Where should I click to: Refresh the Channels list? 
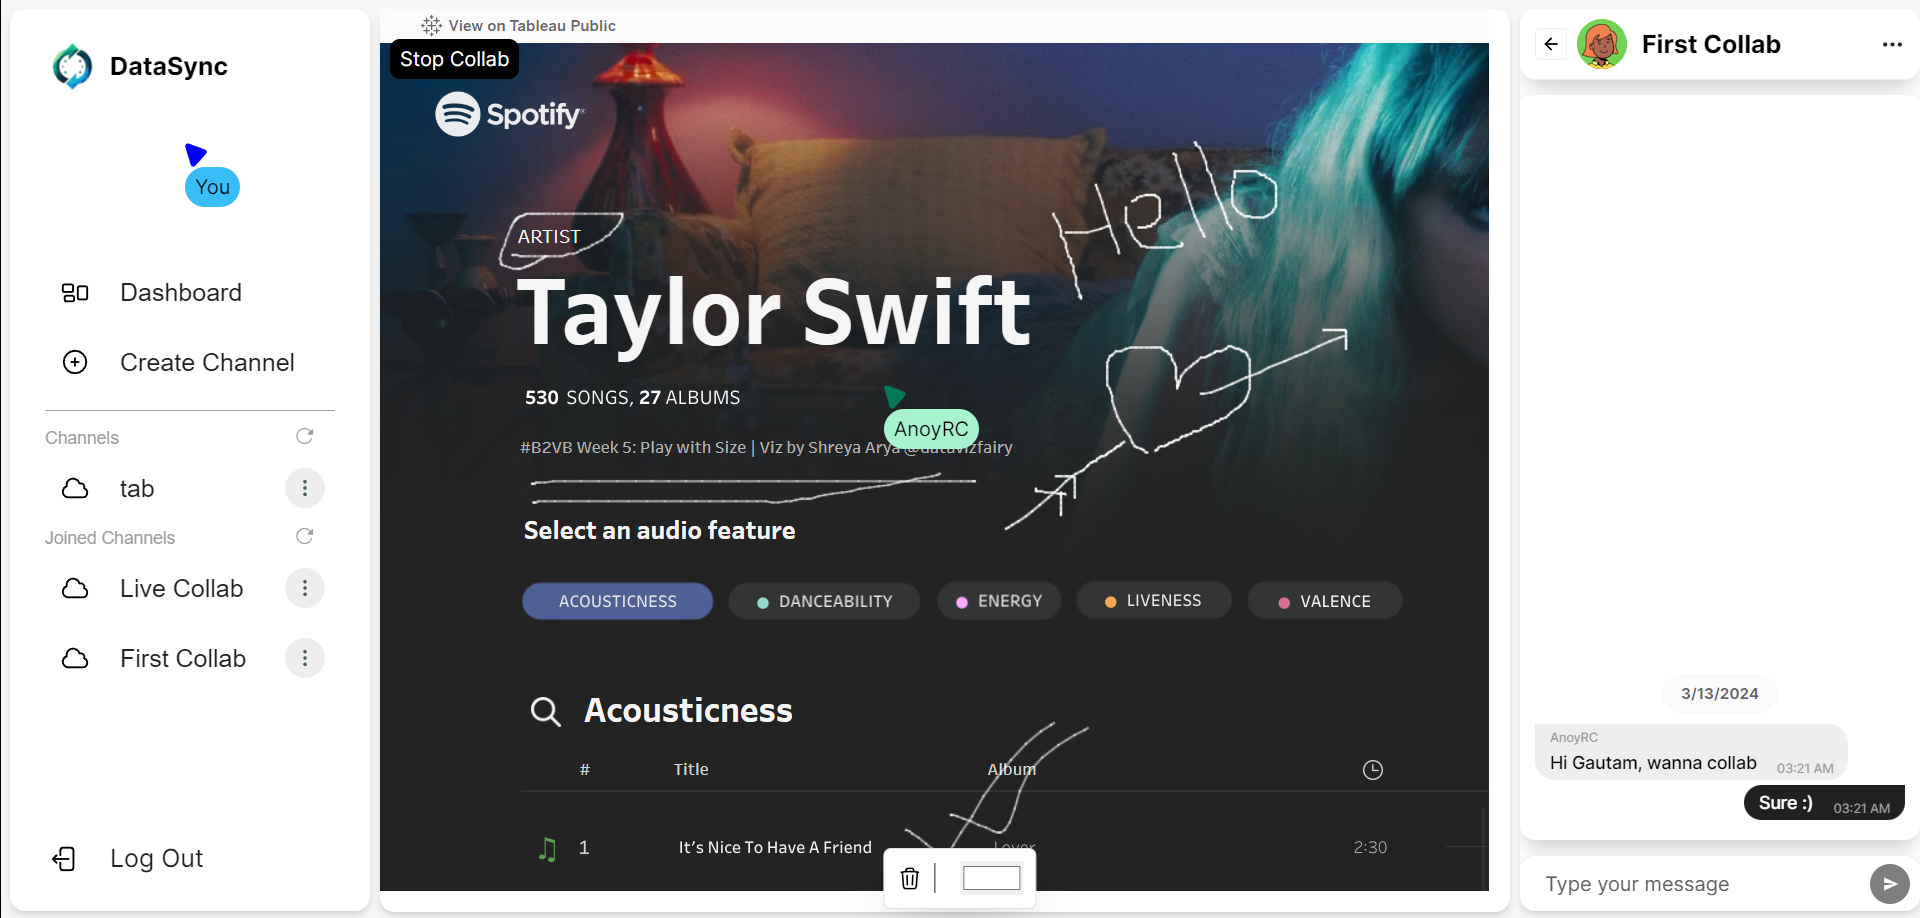pos(305,437)
